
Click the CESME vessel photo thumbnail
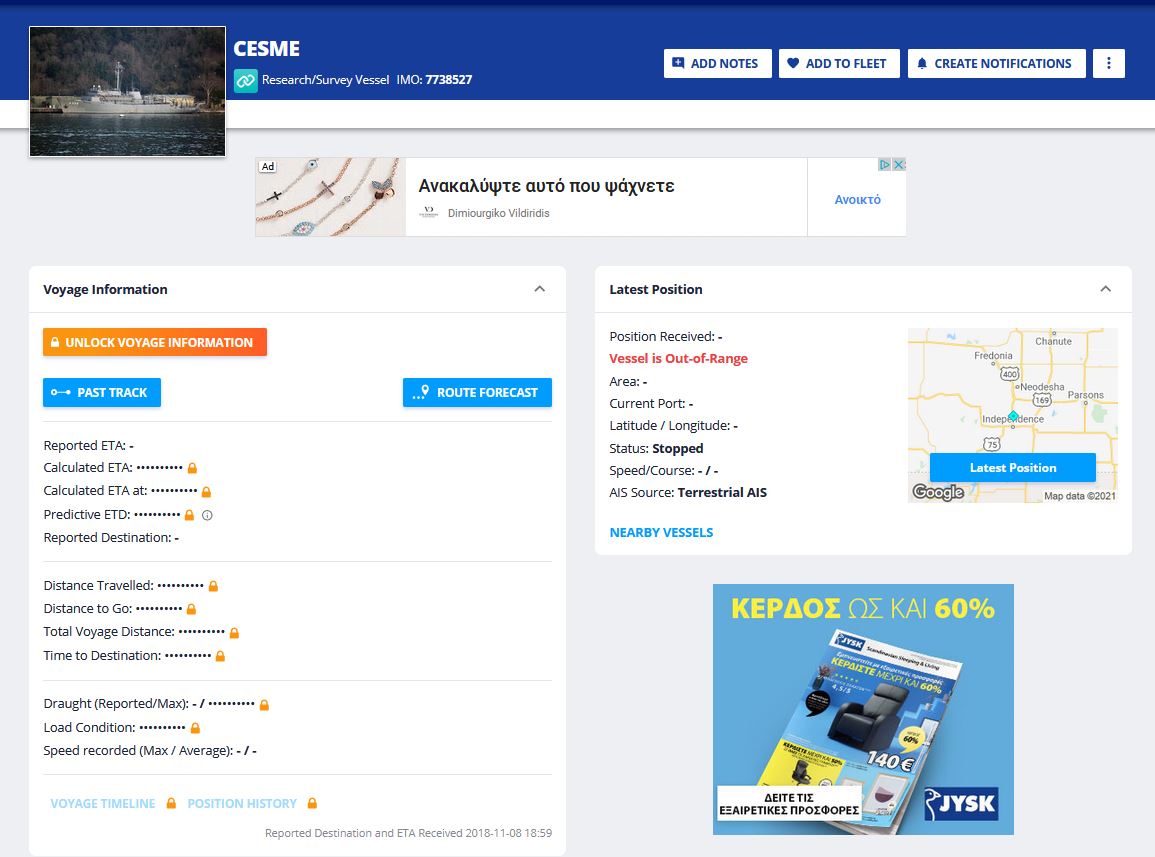[x=127, y=91]
